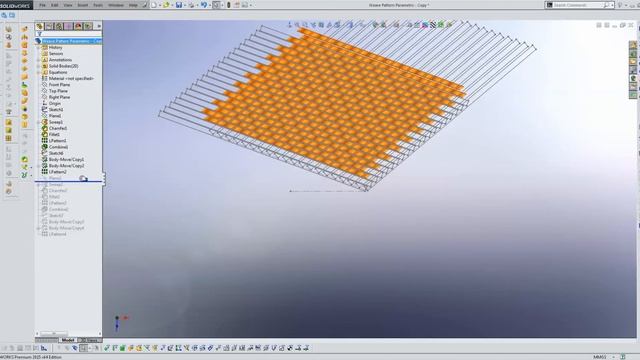This screenshot has width=640, height=360.
Task: Open Design Library in the task pane
Action: (x=633, y=53)
